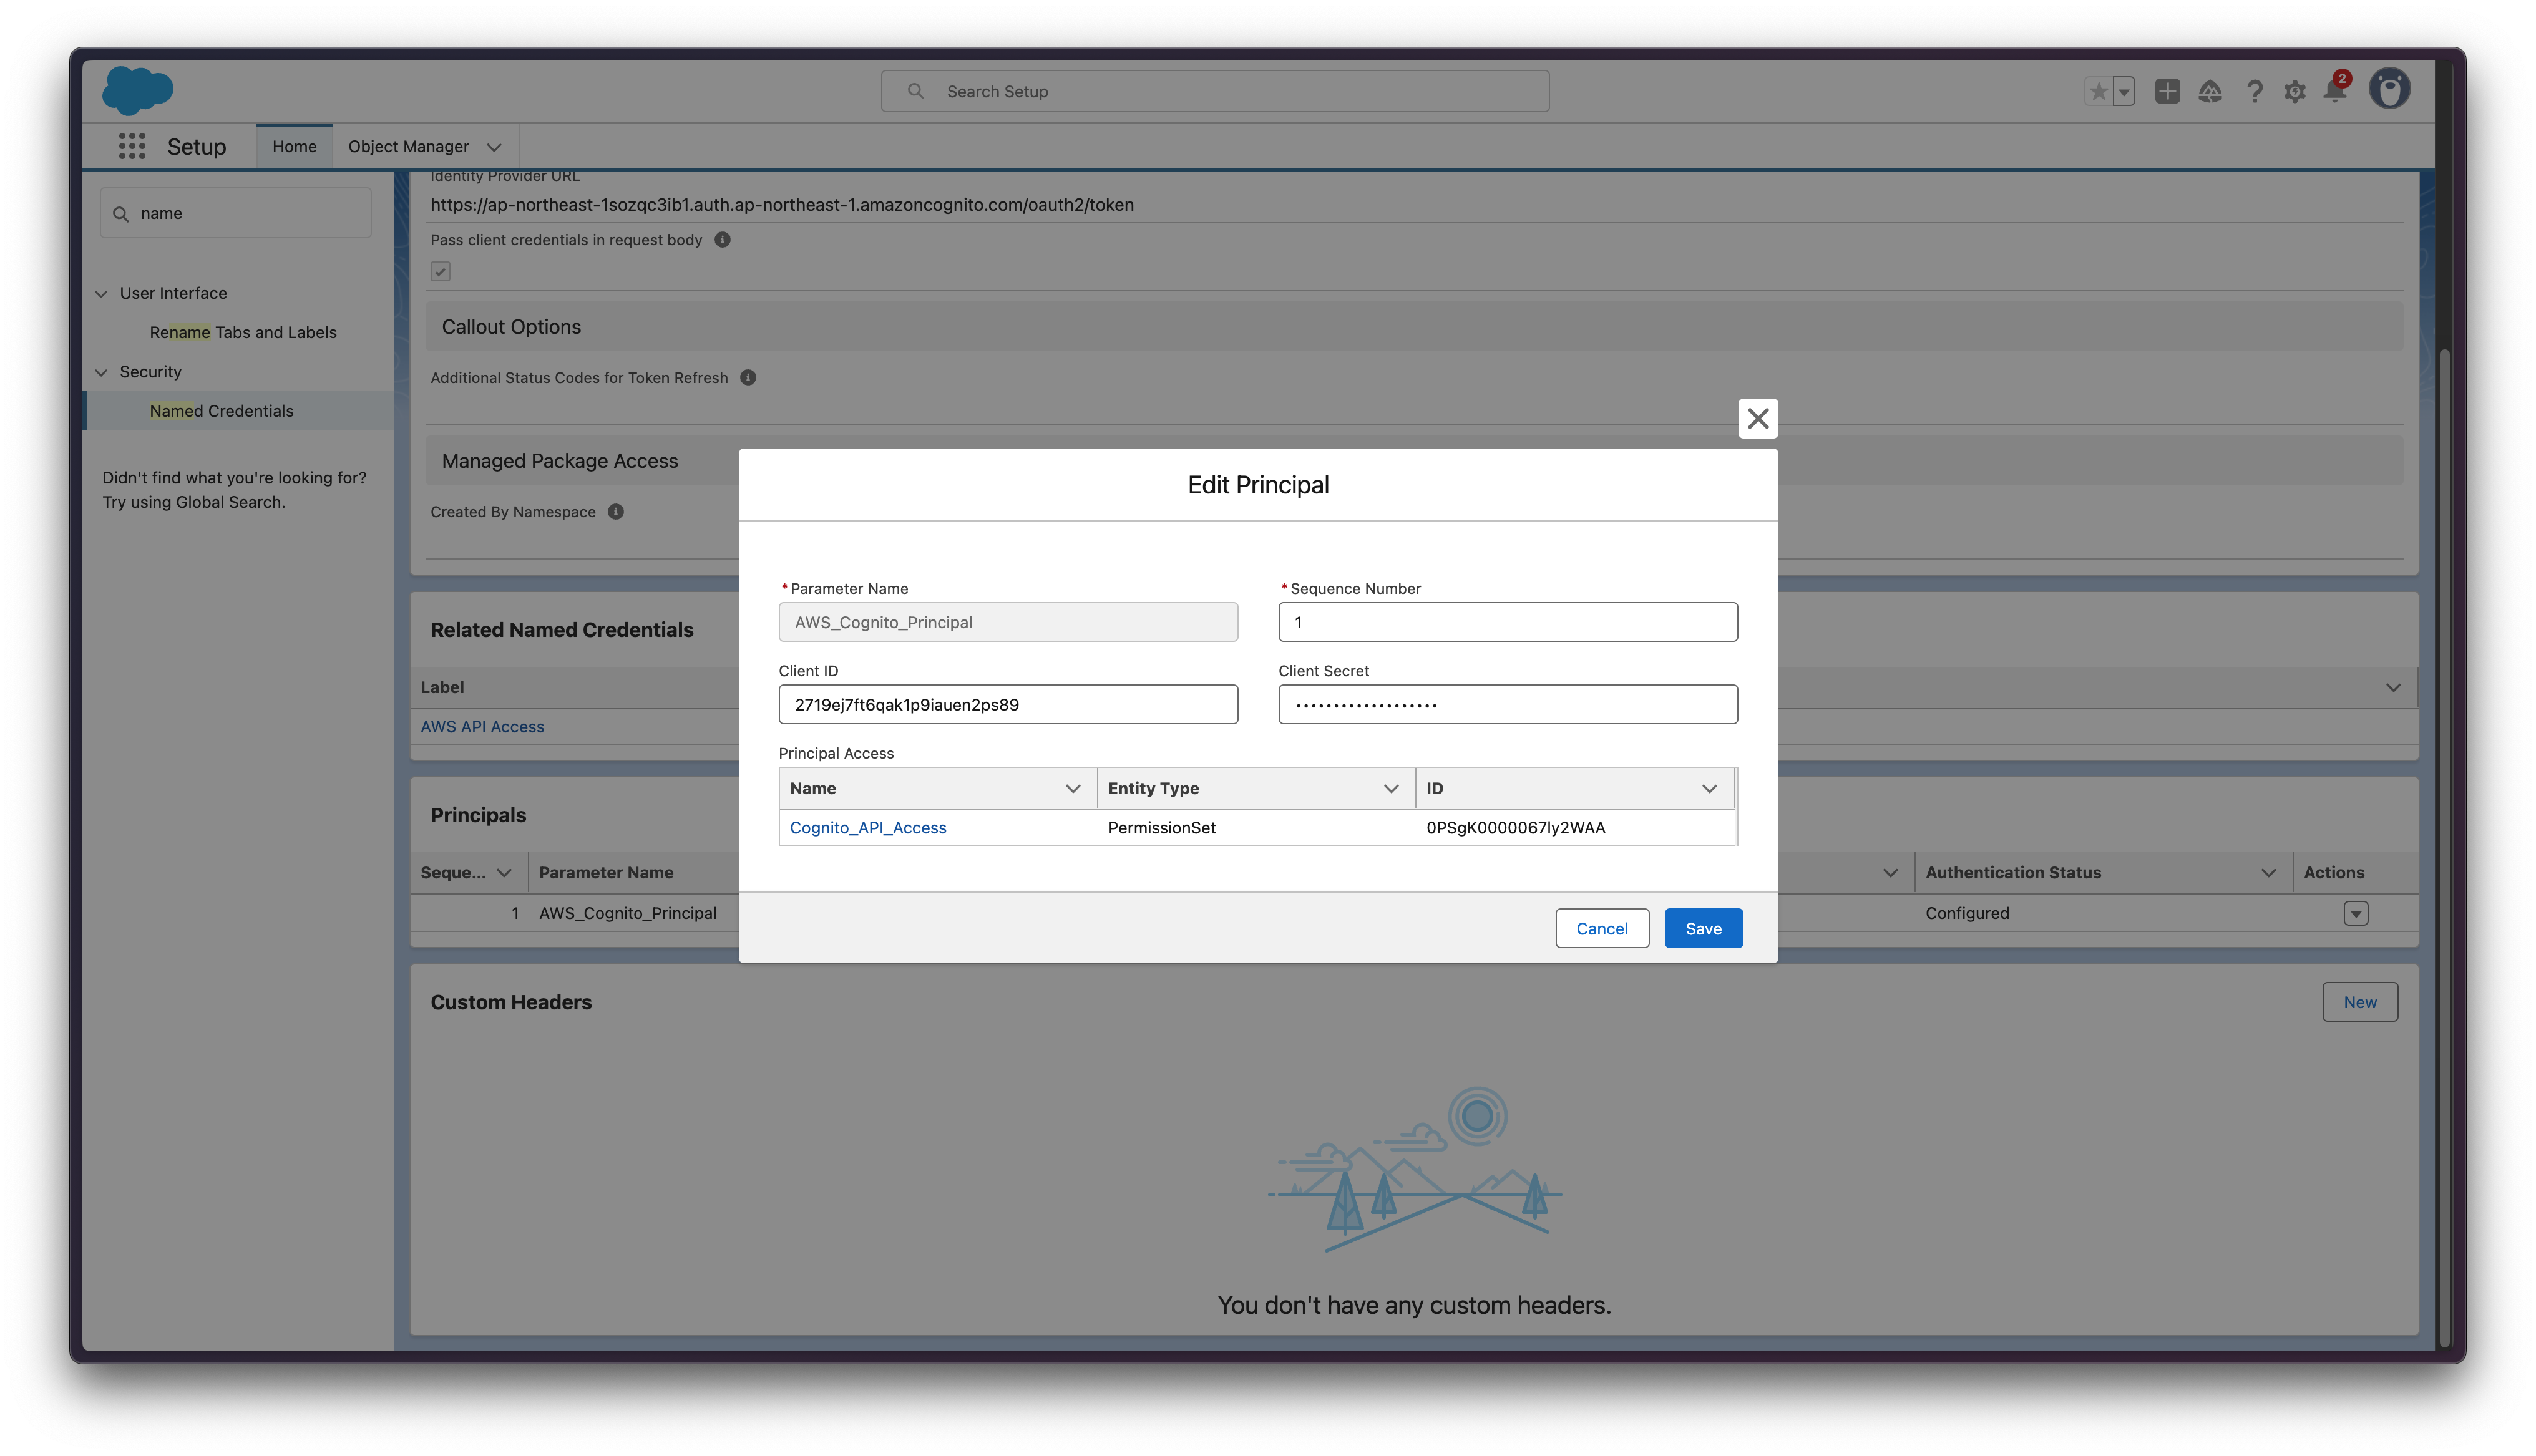Click the Actions column header
2536x1456 pixels.
tap(2333, 872)
